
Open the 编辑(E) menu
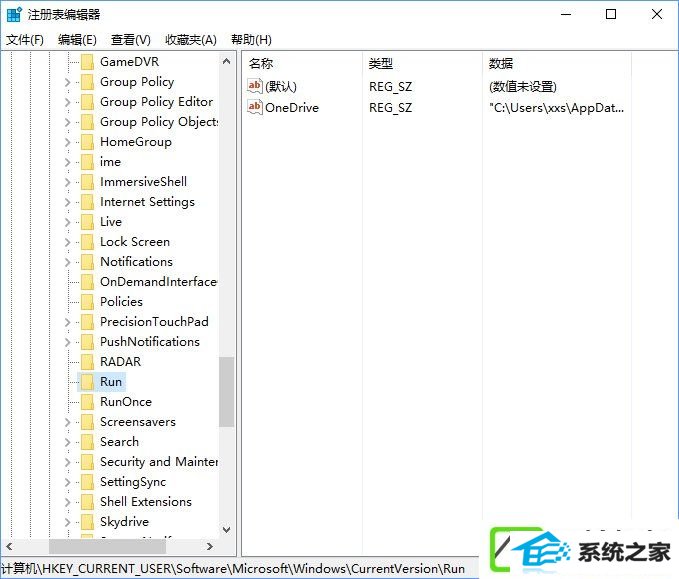click(77, 40)
